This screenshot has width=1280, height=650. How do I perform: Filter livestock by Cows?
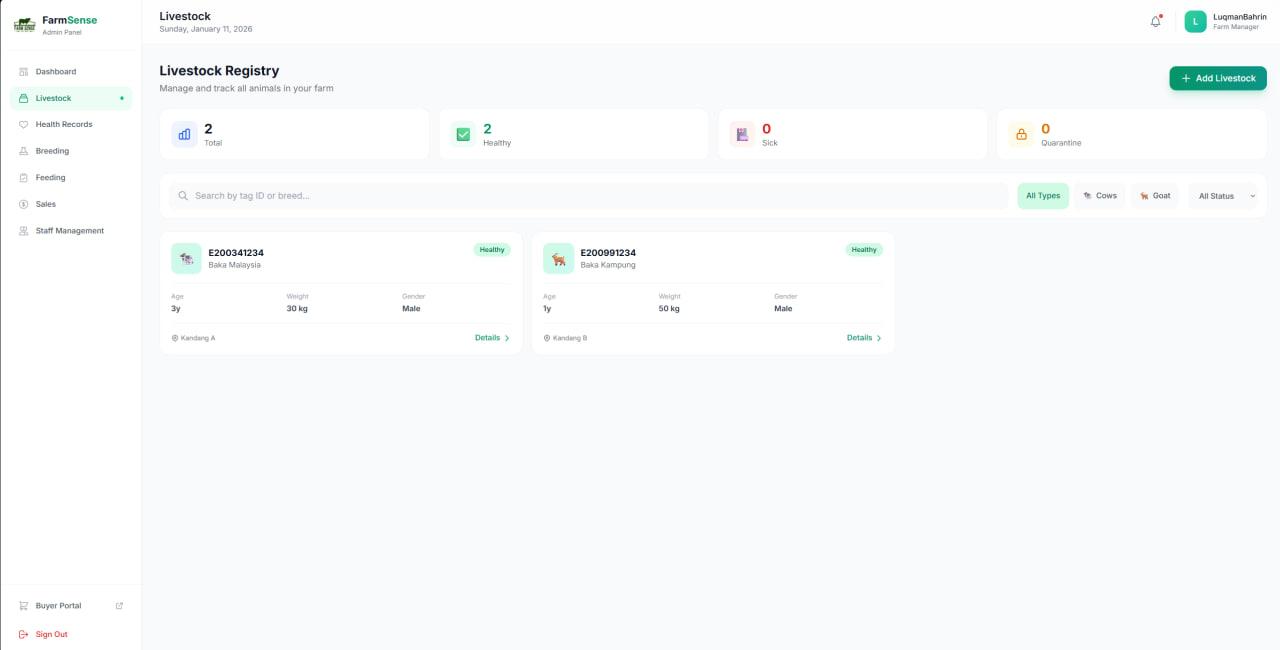point(1100,195)
